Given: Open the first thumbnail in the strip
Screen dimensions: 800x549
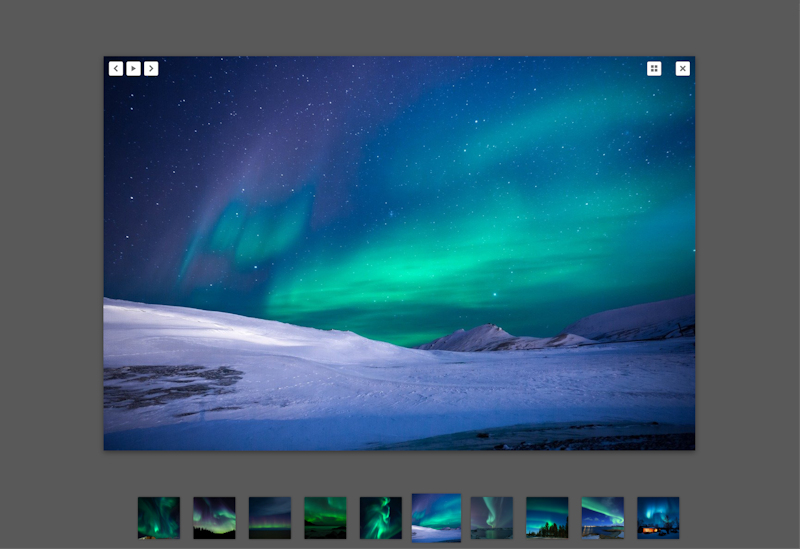Looking at the screenshot, I should pos(159,518).
